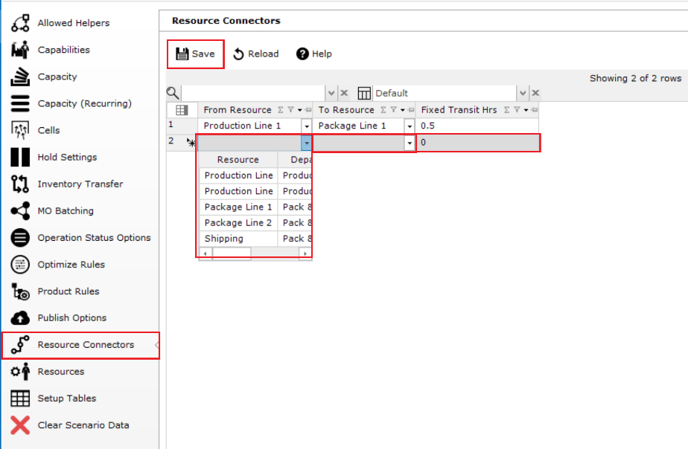The width and height of the screenshot is (688, 449).
Task: Click dropdown list scrollbar left arrow
Action: 205,253
